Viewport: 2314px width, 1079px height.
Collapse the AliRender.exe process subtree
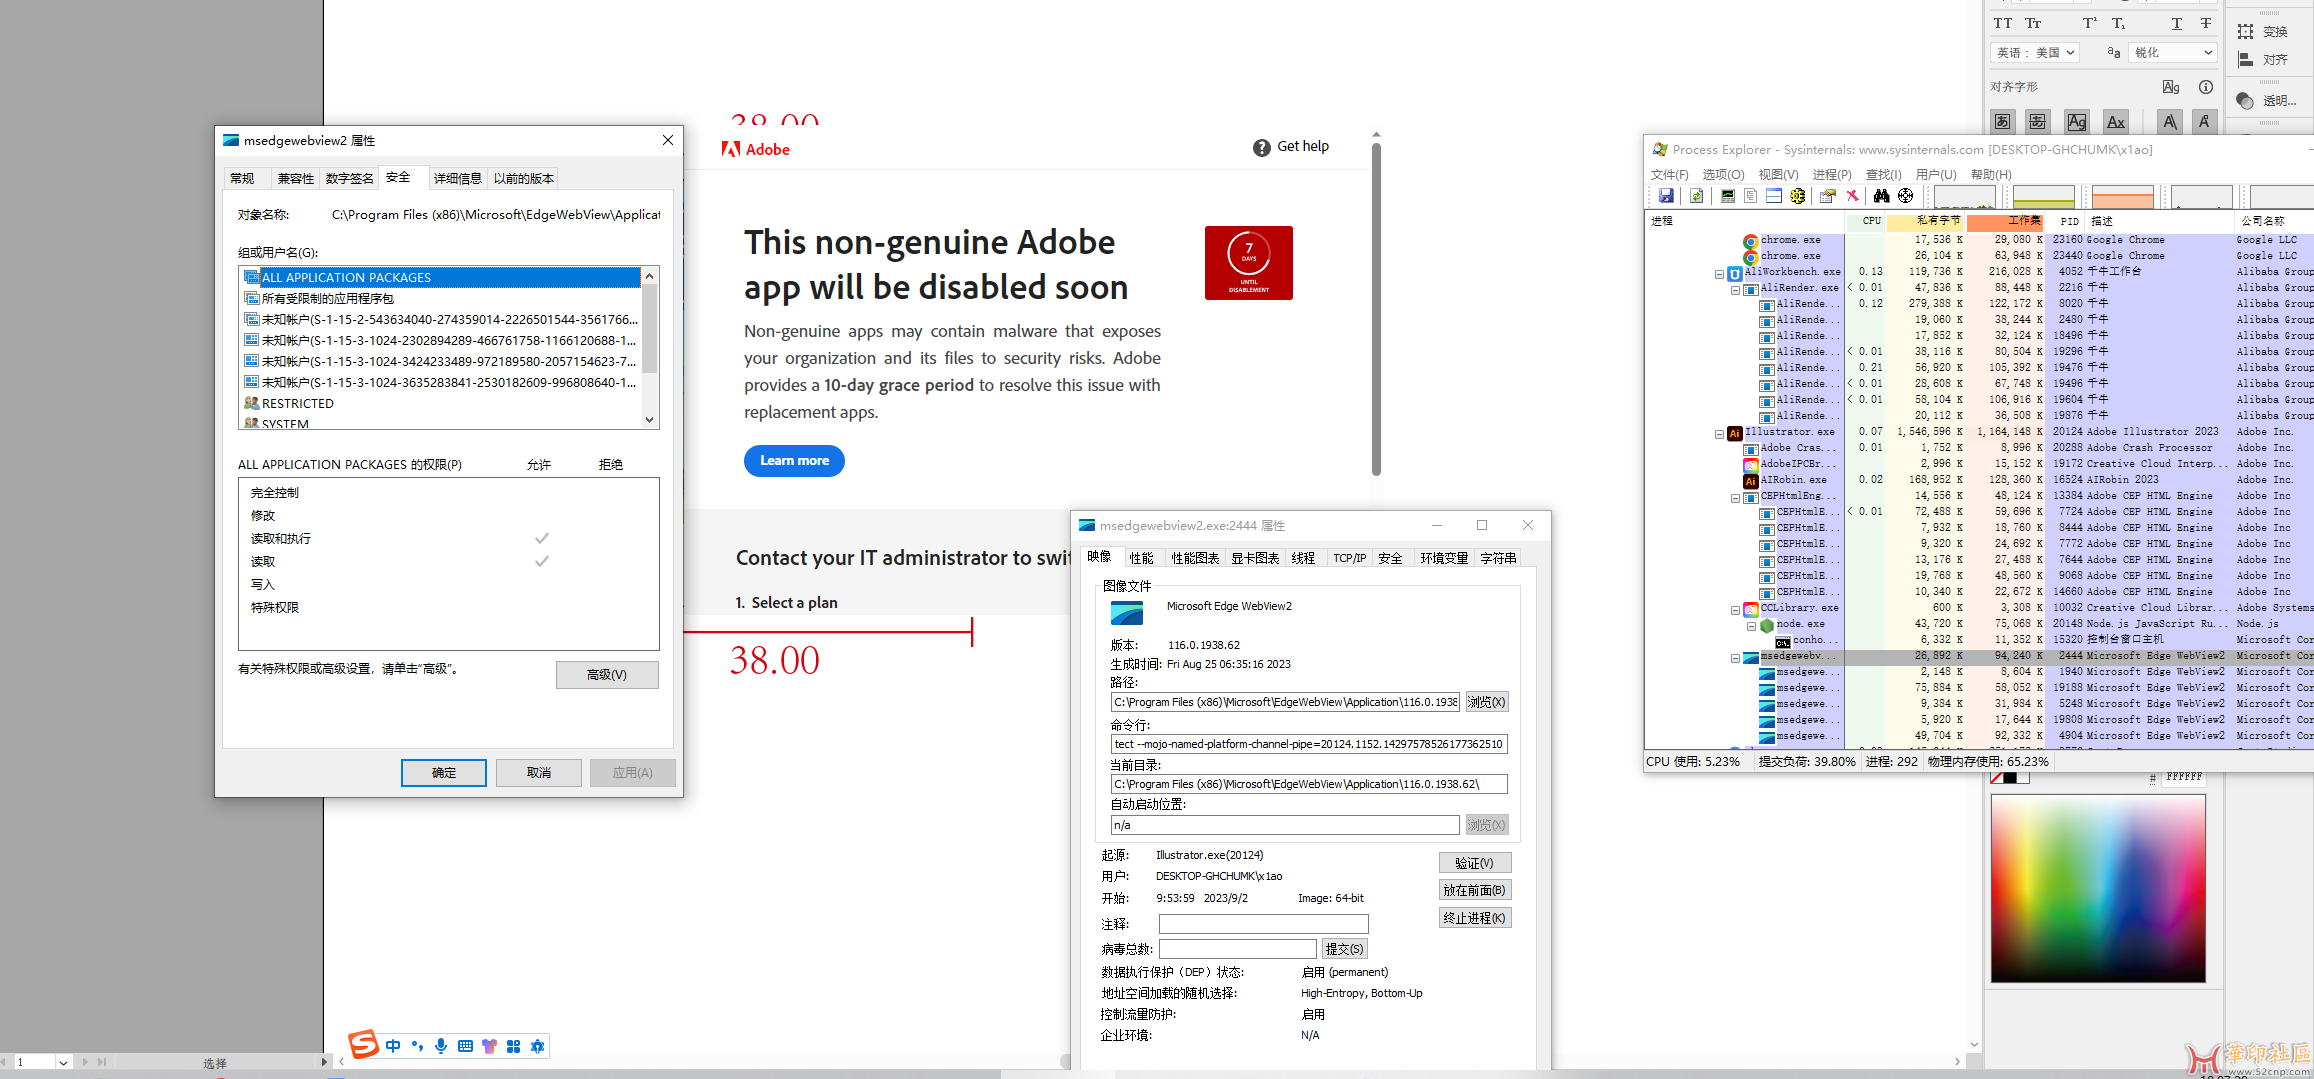[1736, 289]
